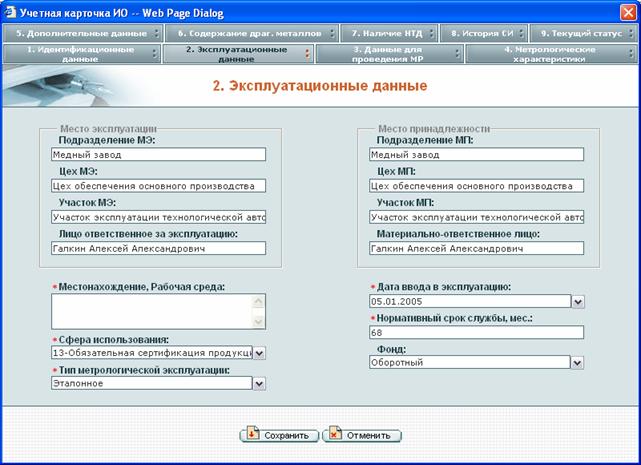The image size is (641, 465).
Task: Click the Отменить button
Action: pyautogui.click(x=362, y=435)
